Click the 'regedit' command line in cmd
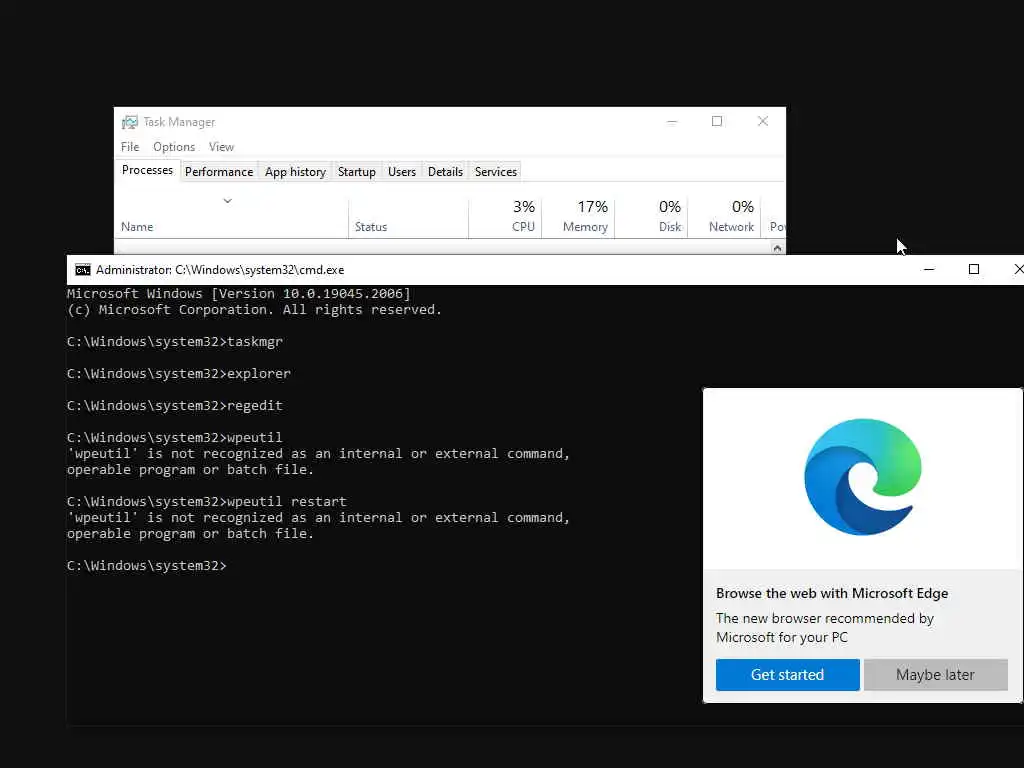Viewport: 1024px width, 768px height. click(x=175, y=406)
